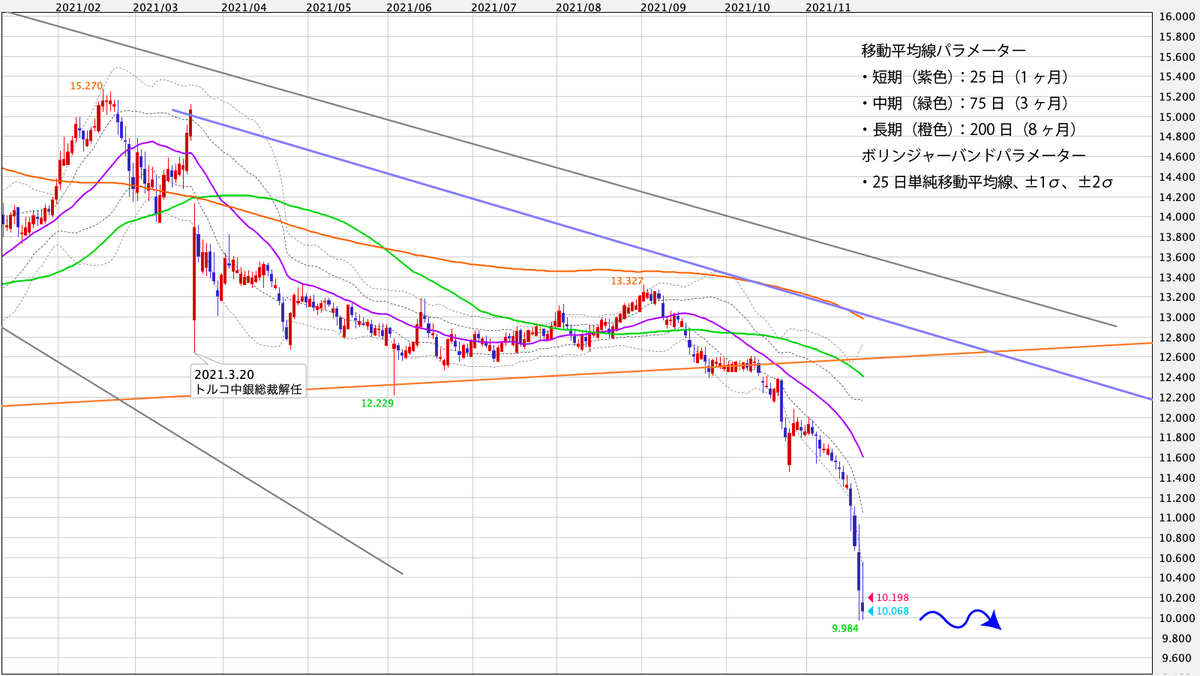
Task: Click the 11.000 price axis label
Action: 1176,518
